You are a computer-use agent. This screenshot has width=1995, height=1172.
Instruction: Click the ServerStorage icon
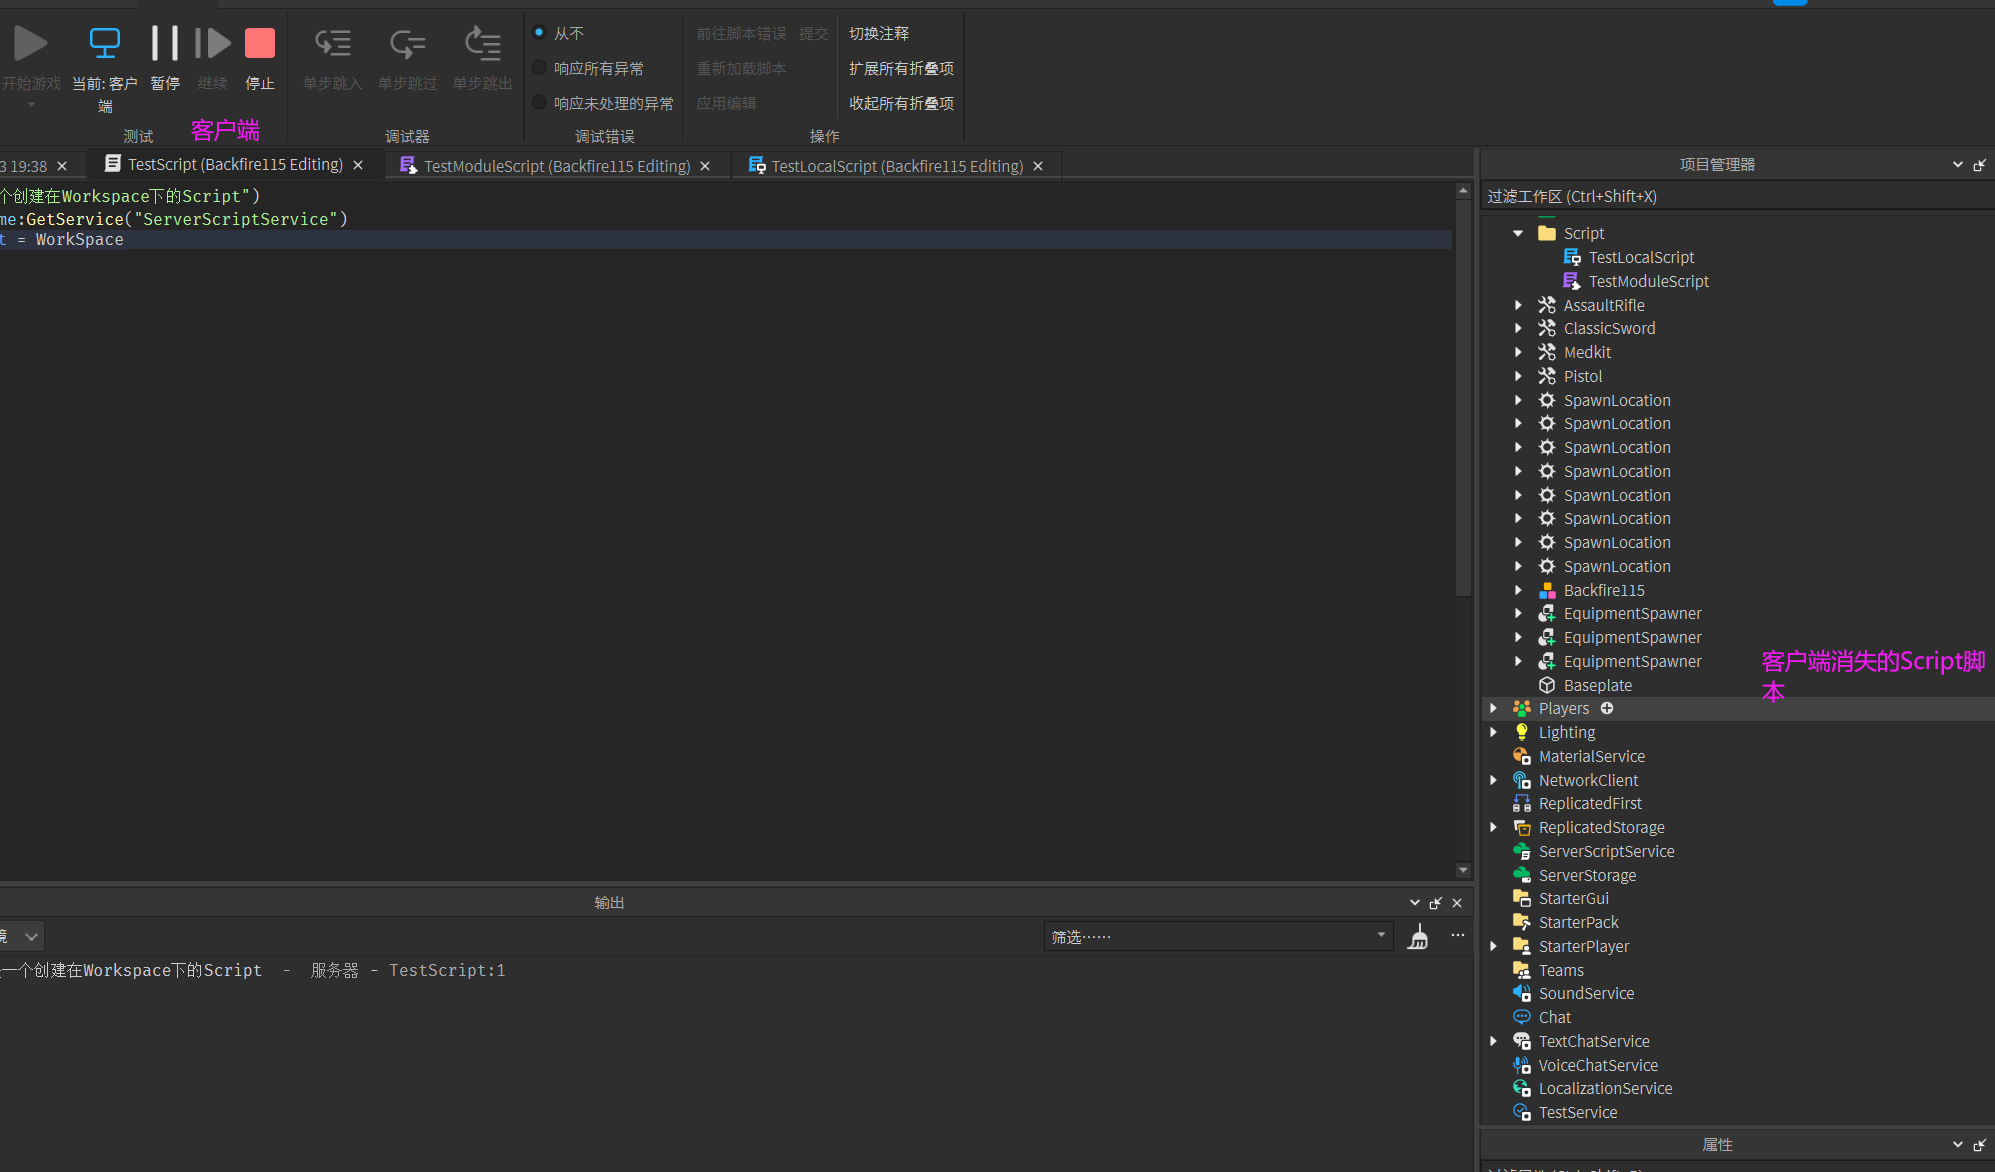pos(1522,875)
